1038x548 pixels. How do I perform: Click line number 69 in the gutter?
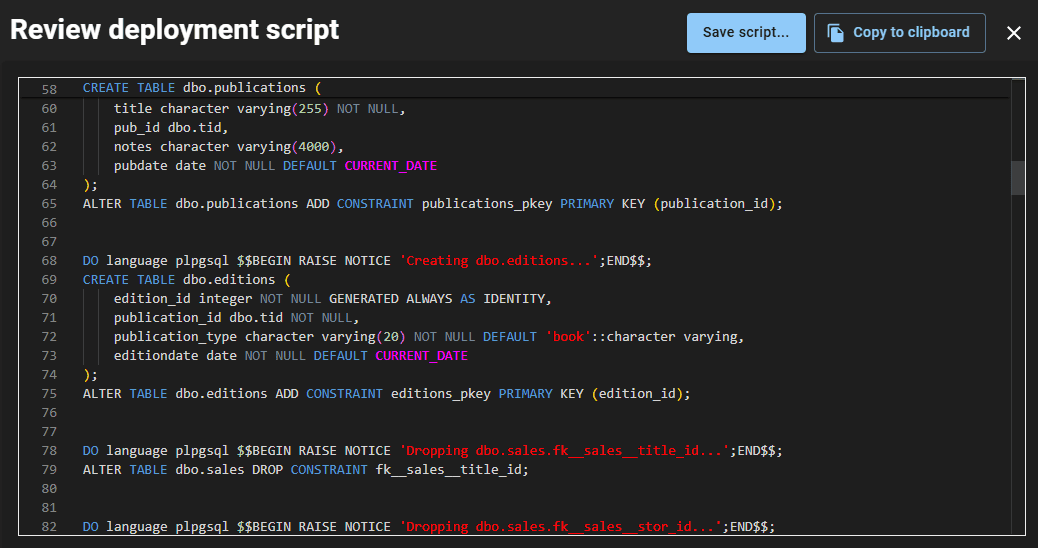coord(49,280)
